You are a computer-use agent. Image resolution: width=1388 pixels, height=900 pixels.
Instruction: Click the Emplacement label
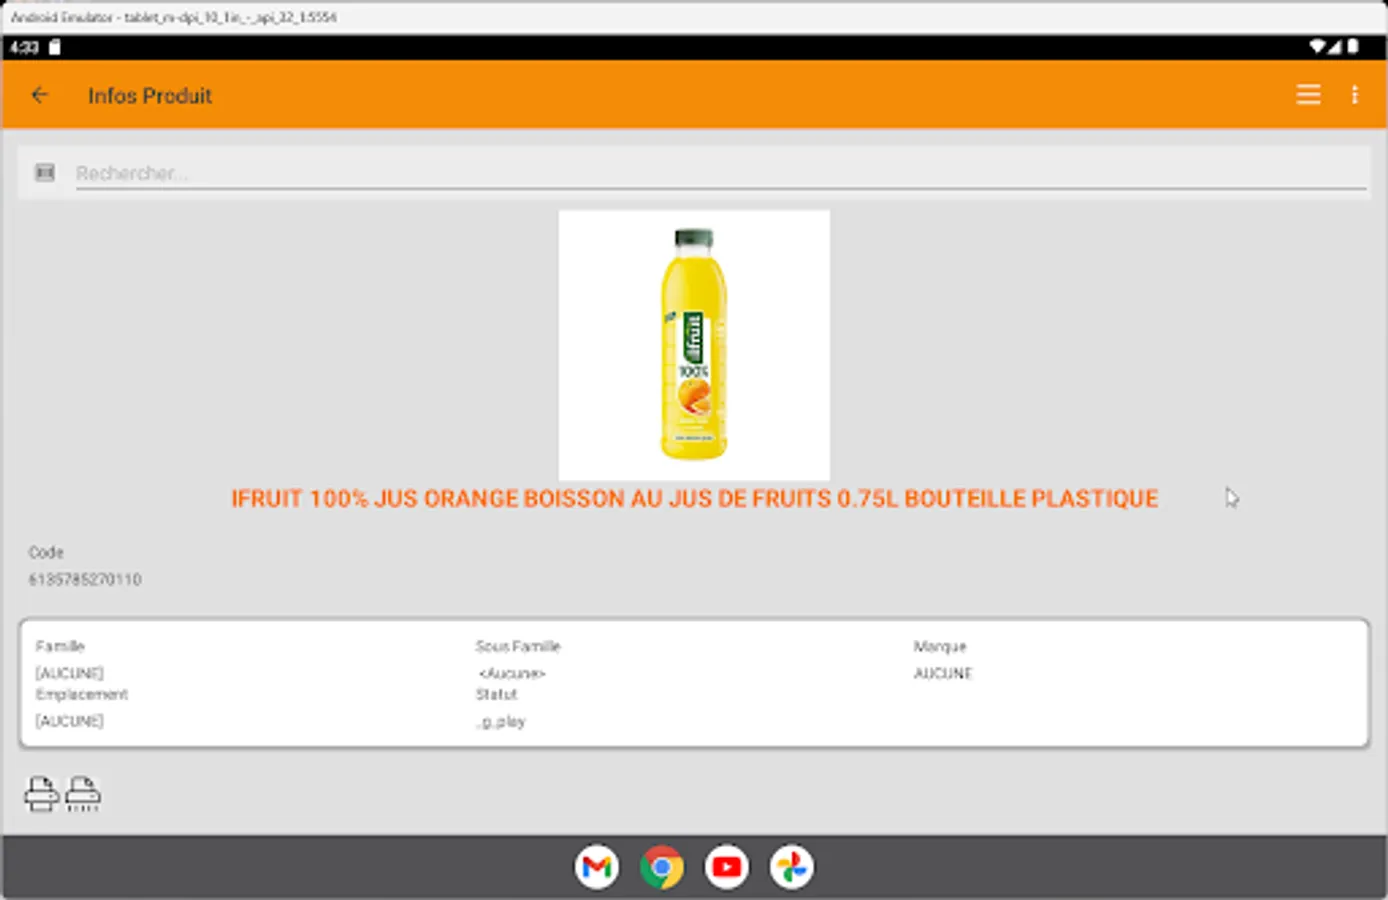(x=82, y=694)
